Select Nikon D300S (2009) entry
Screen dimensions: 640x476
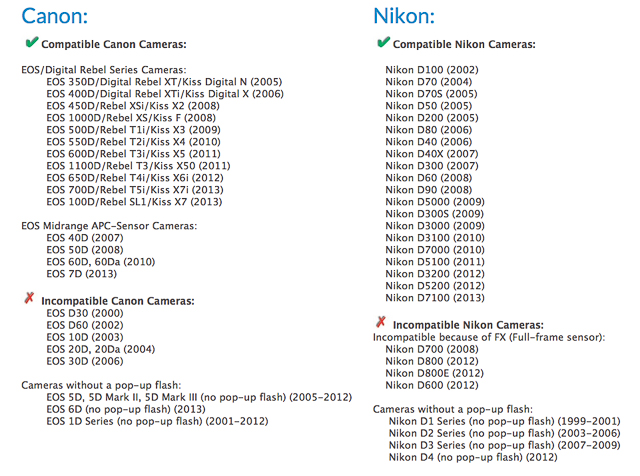click(435, 214)
